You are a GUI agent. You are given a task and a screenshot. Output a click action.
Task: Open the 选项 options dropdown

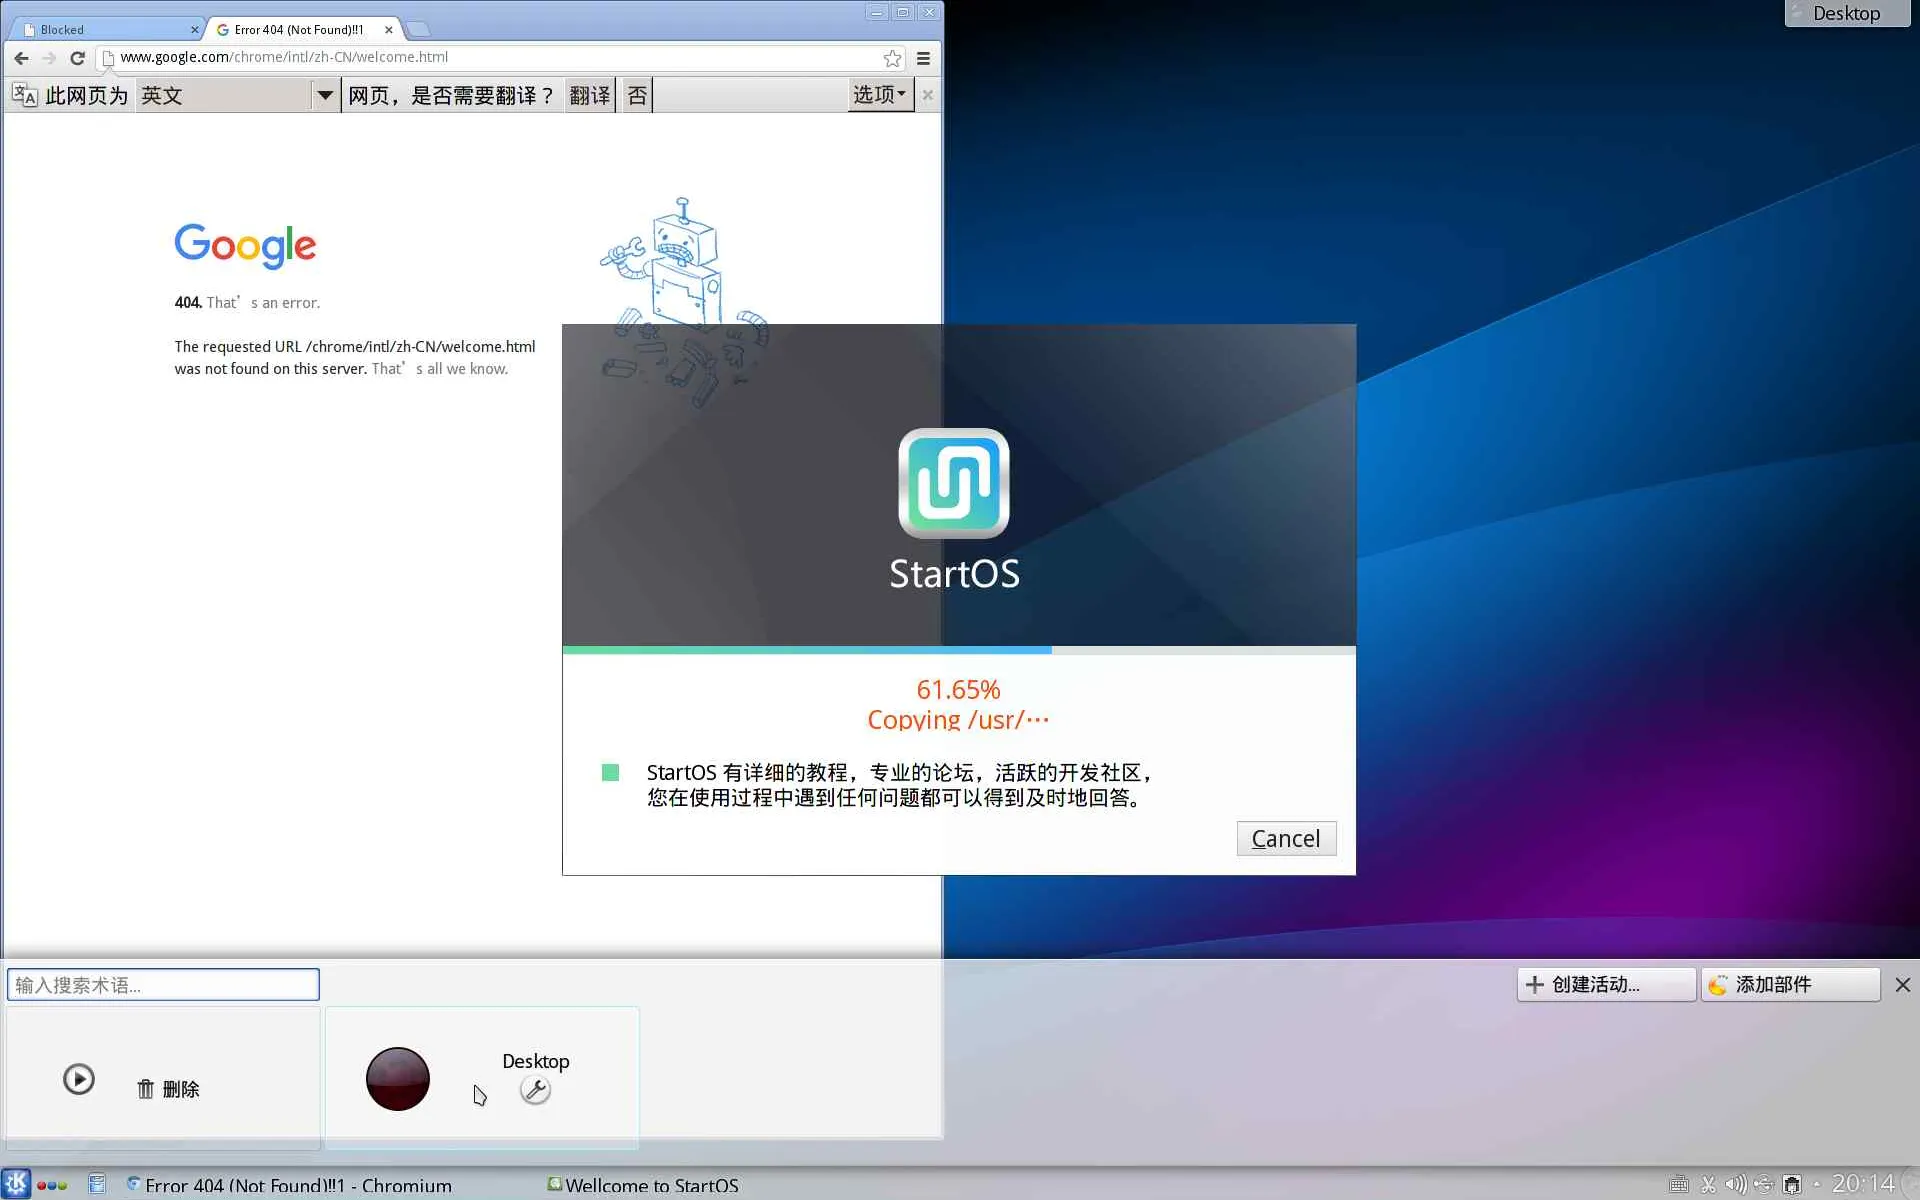coord(879,95)
